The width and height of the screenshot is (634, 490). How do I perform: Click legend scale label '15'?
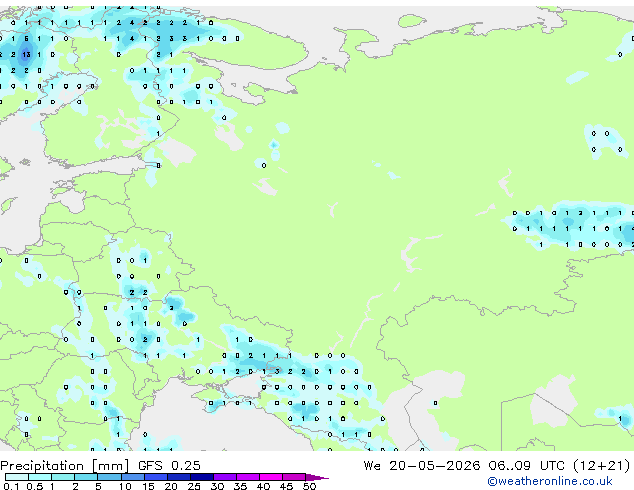148,486
